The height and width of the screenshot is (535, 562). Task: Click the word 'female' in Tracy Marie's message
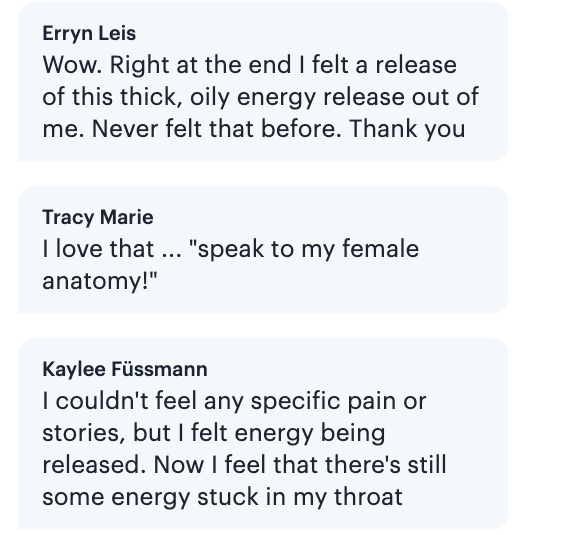click(380, 249)
